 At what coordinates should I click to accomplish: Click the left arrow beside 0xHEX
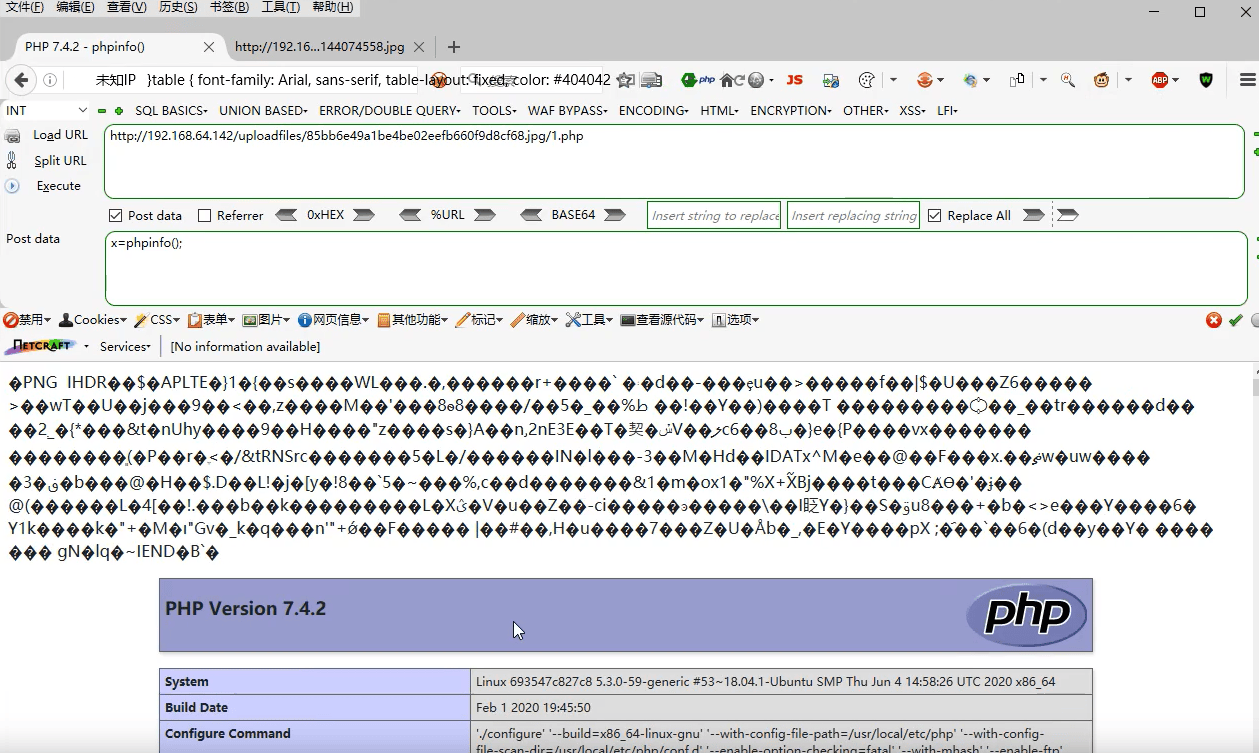(x=286, y=215)
